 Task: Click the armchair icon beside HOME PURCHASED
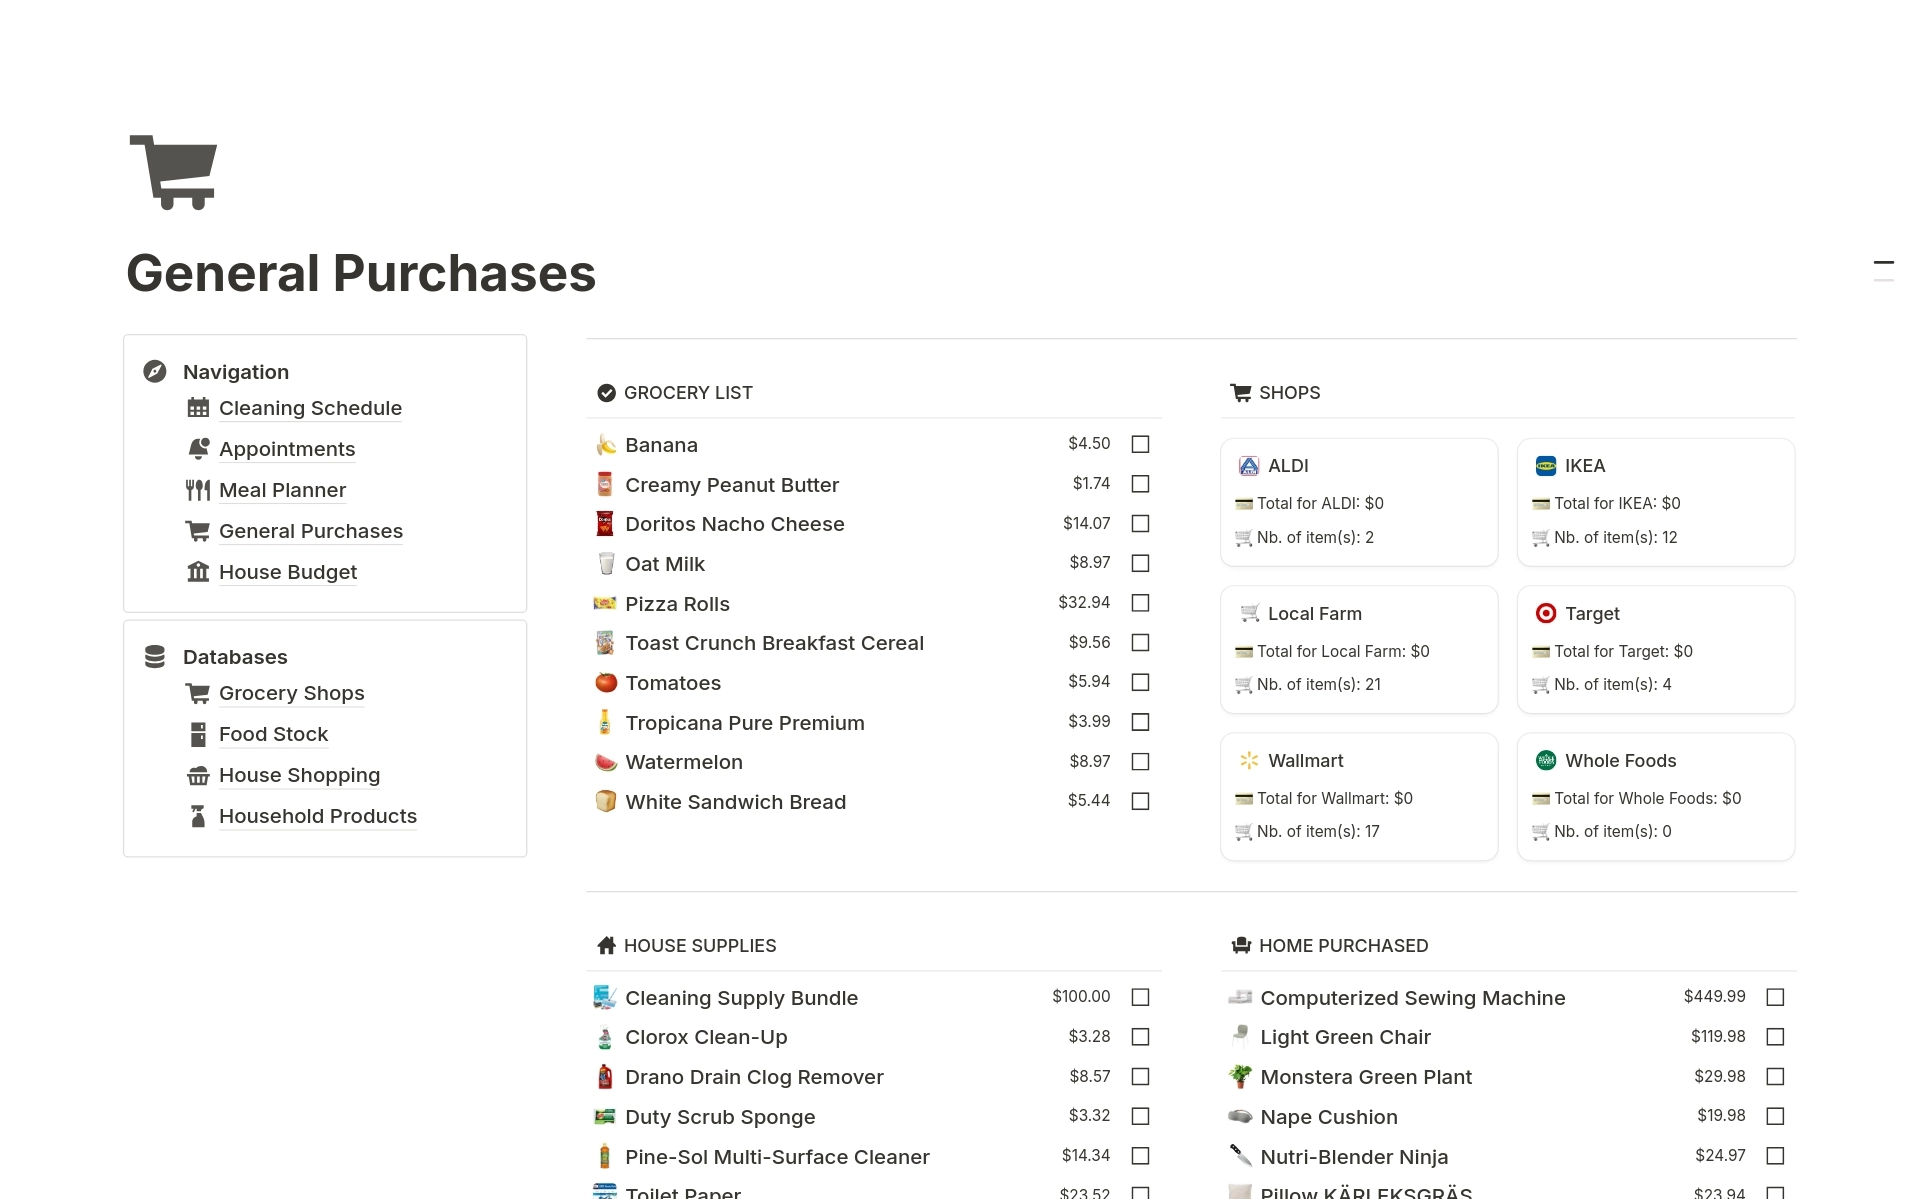tap(1241, 946)
